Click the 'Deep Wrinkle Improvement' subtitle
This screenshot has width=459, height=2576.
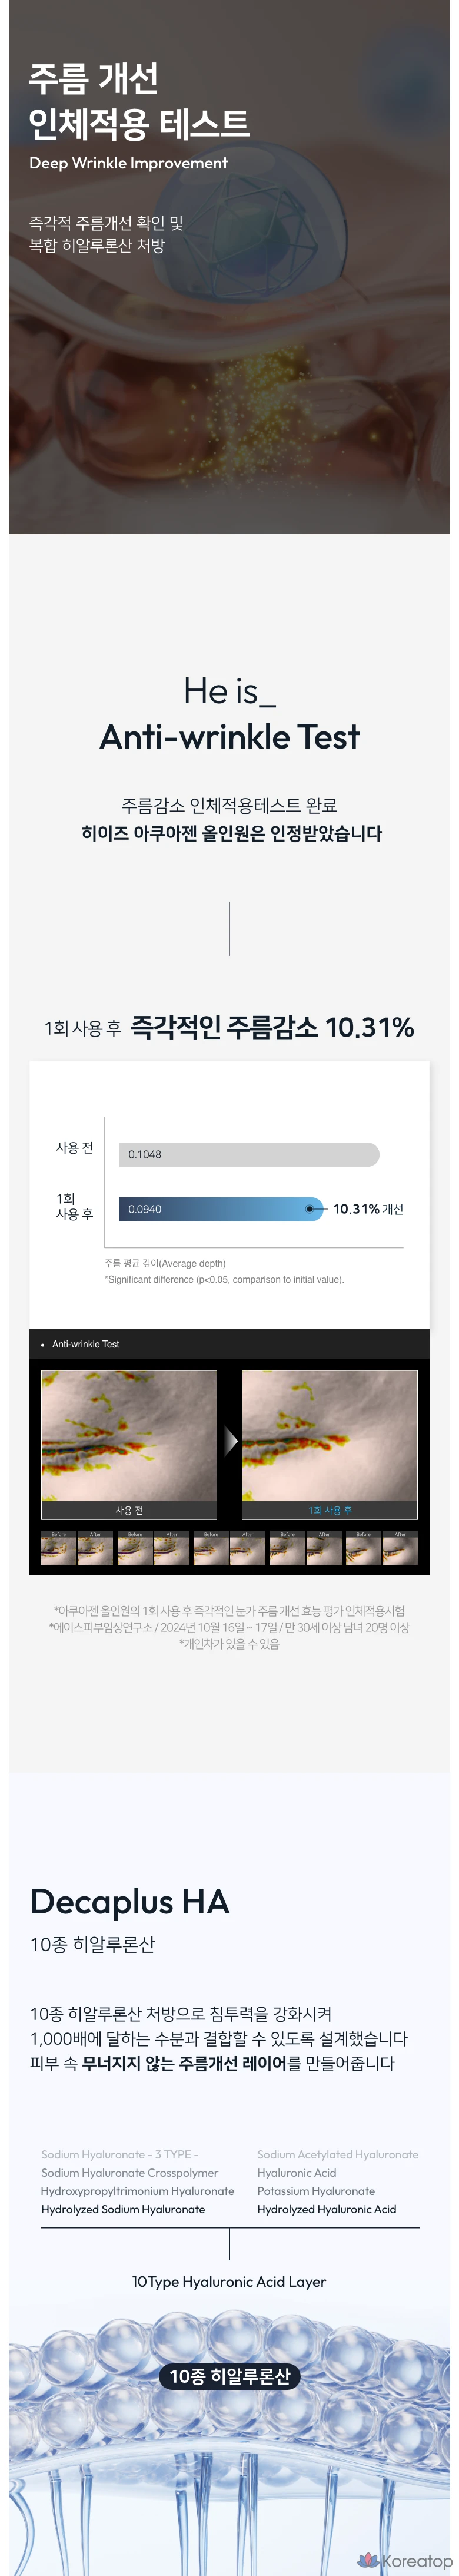tap(128, 163)
